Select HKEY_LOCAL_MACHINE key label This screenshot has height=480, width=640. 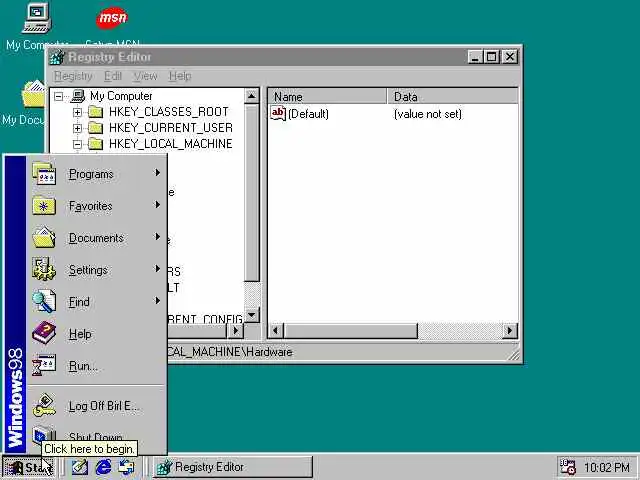pyautogui.click(x=171, y=144)
